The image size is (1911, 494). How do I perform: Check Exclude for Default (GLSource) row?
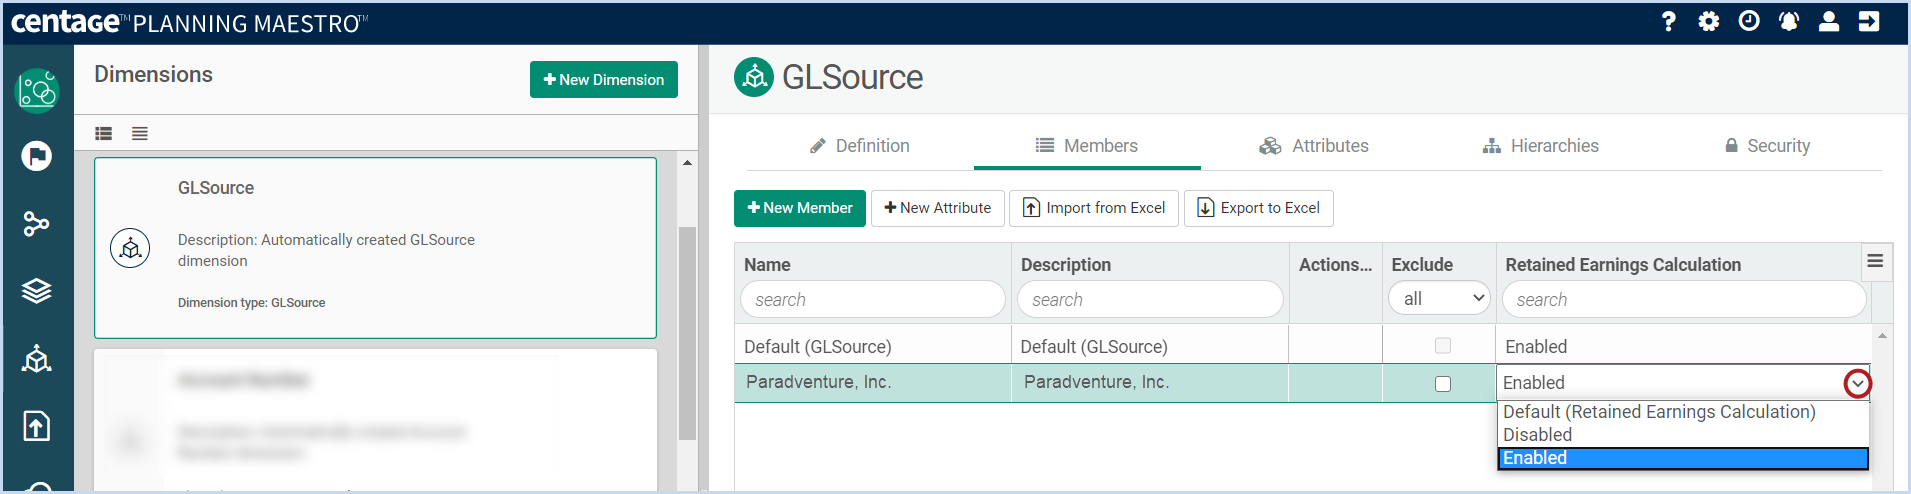(x=1443, y=346)
